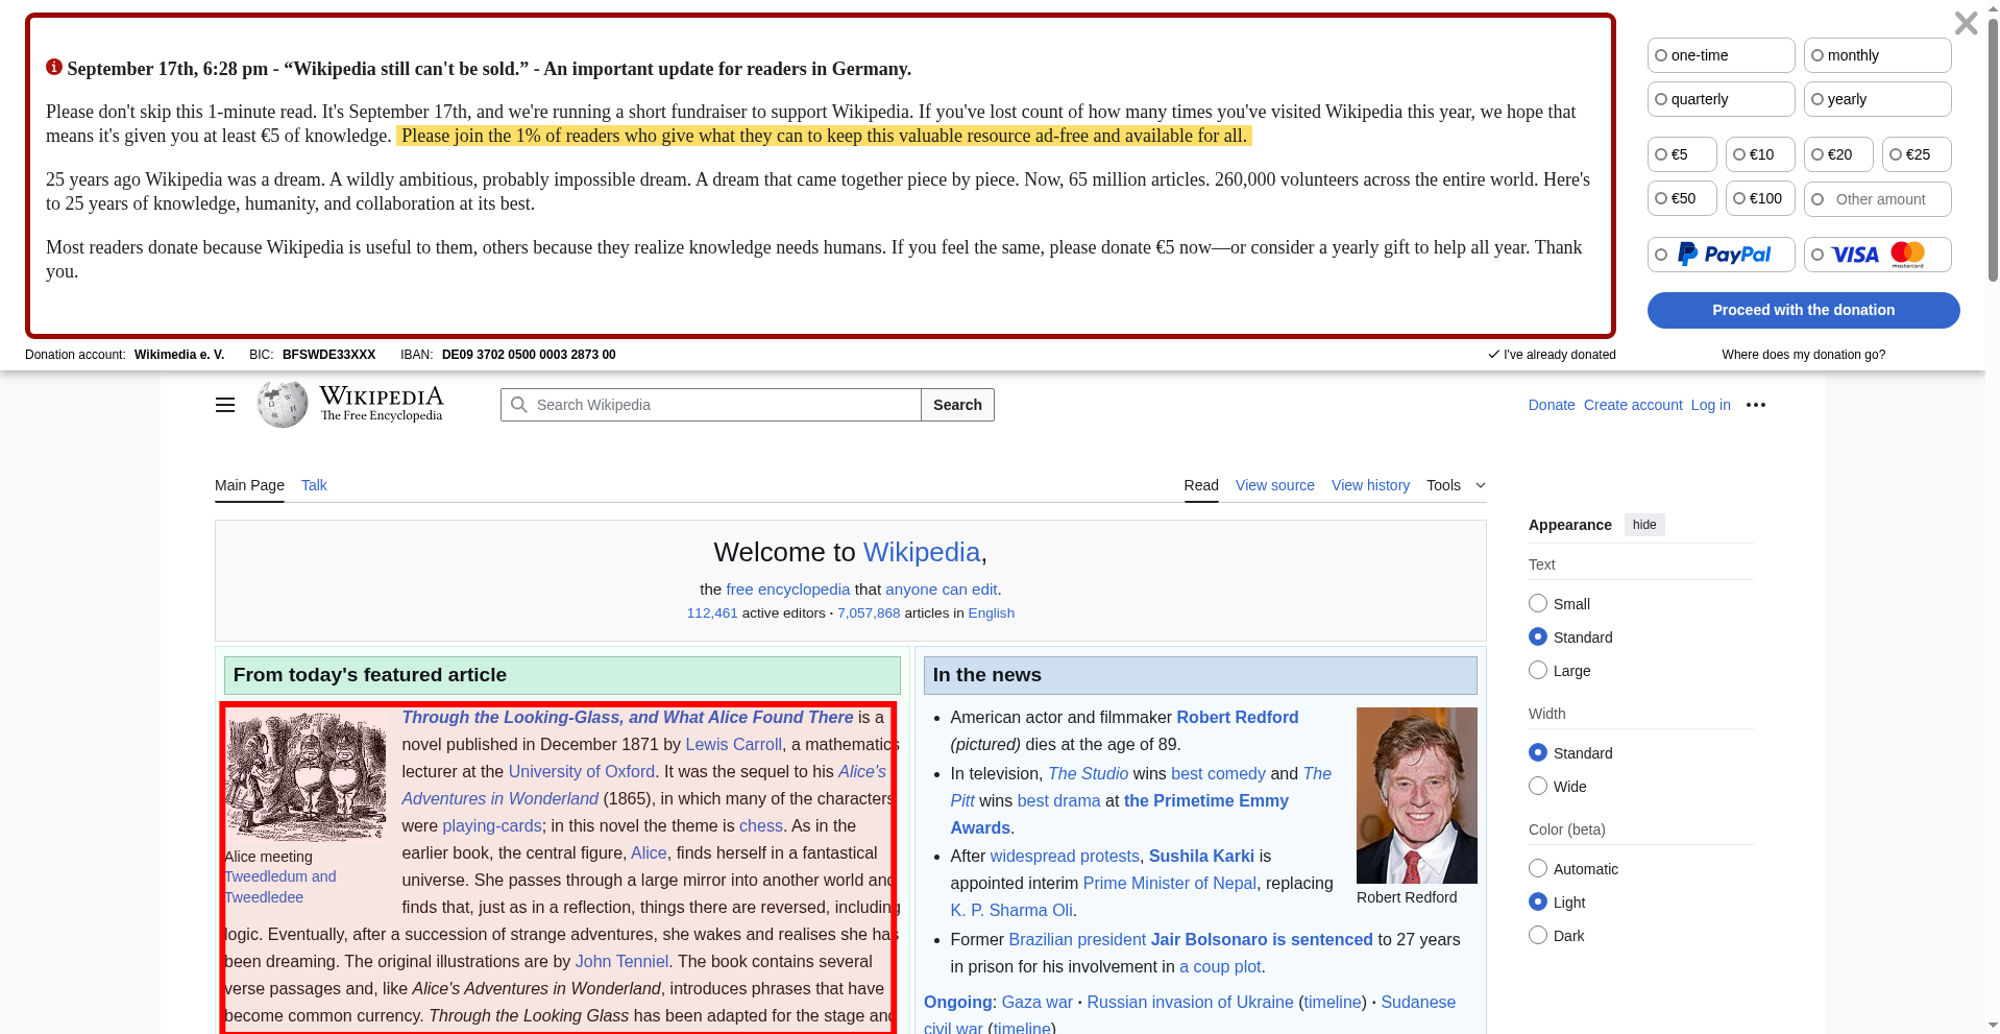Open the hamburger main menu icon
Image resolution: width=2000 pixels, height=1034 pixels.
point(225,405)
